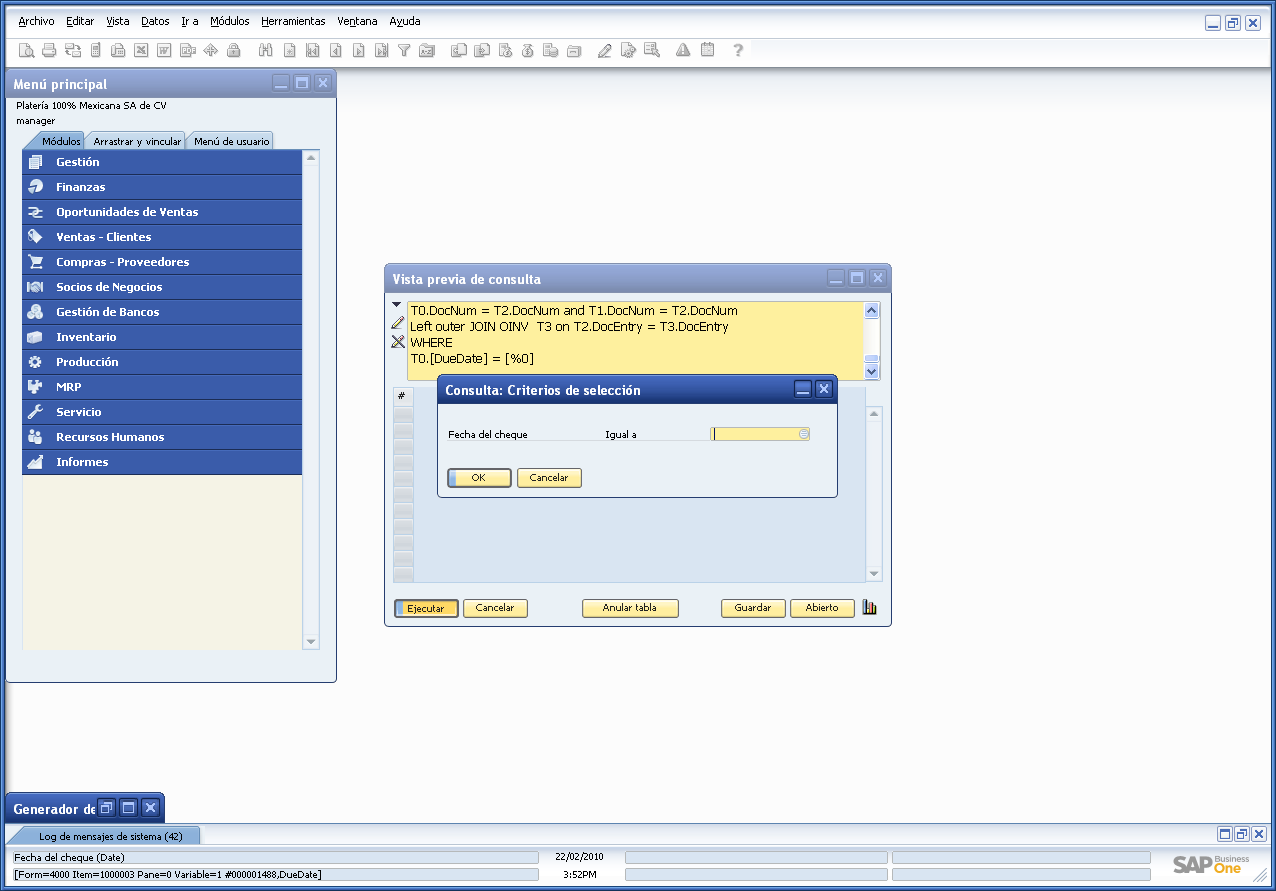Click the alert triangle toolbar icon
Screen dimensions: 1276x891
pyautogui.click(x=682, y=50)
